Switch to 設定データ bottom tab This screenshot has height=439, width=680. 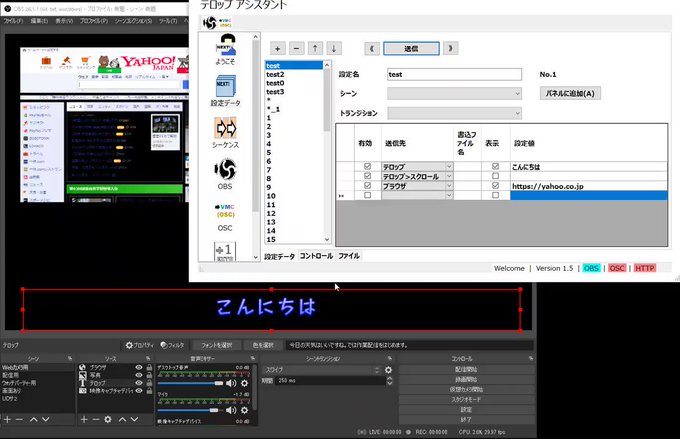pyautogui.click(x=280, y=256)
